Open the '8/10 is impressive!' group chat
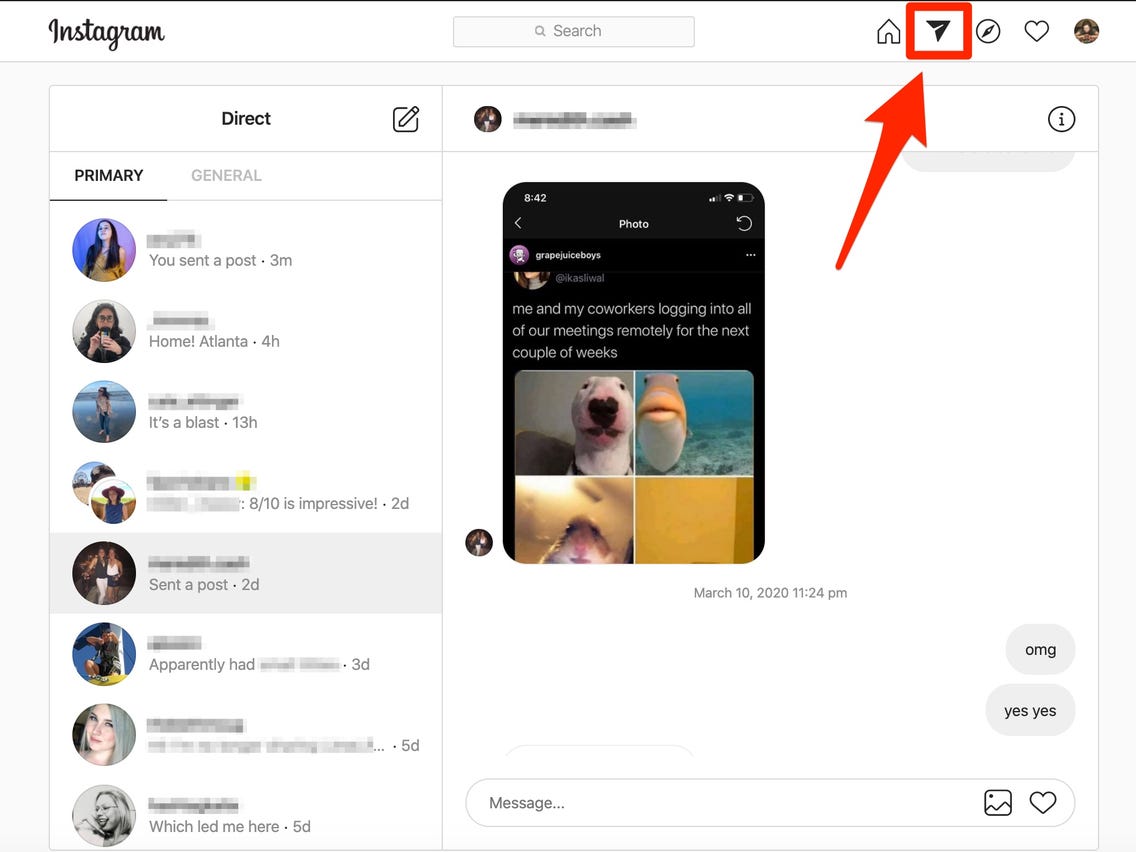 click(246, 493)
